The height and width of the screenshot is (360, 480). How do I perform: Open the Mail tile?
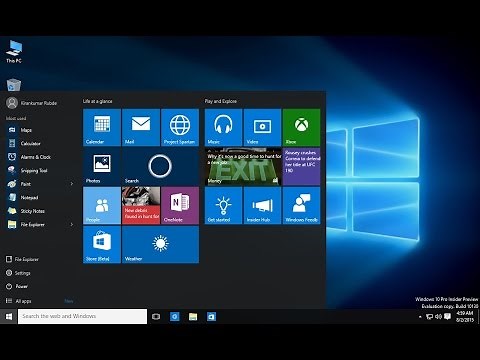coord(141,127)
